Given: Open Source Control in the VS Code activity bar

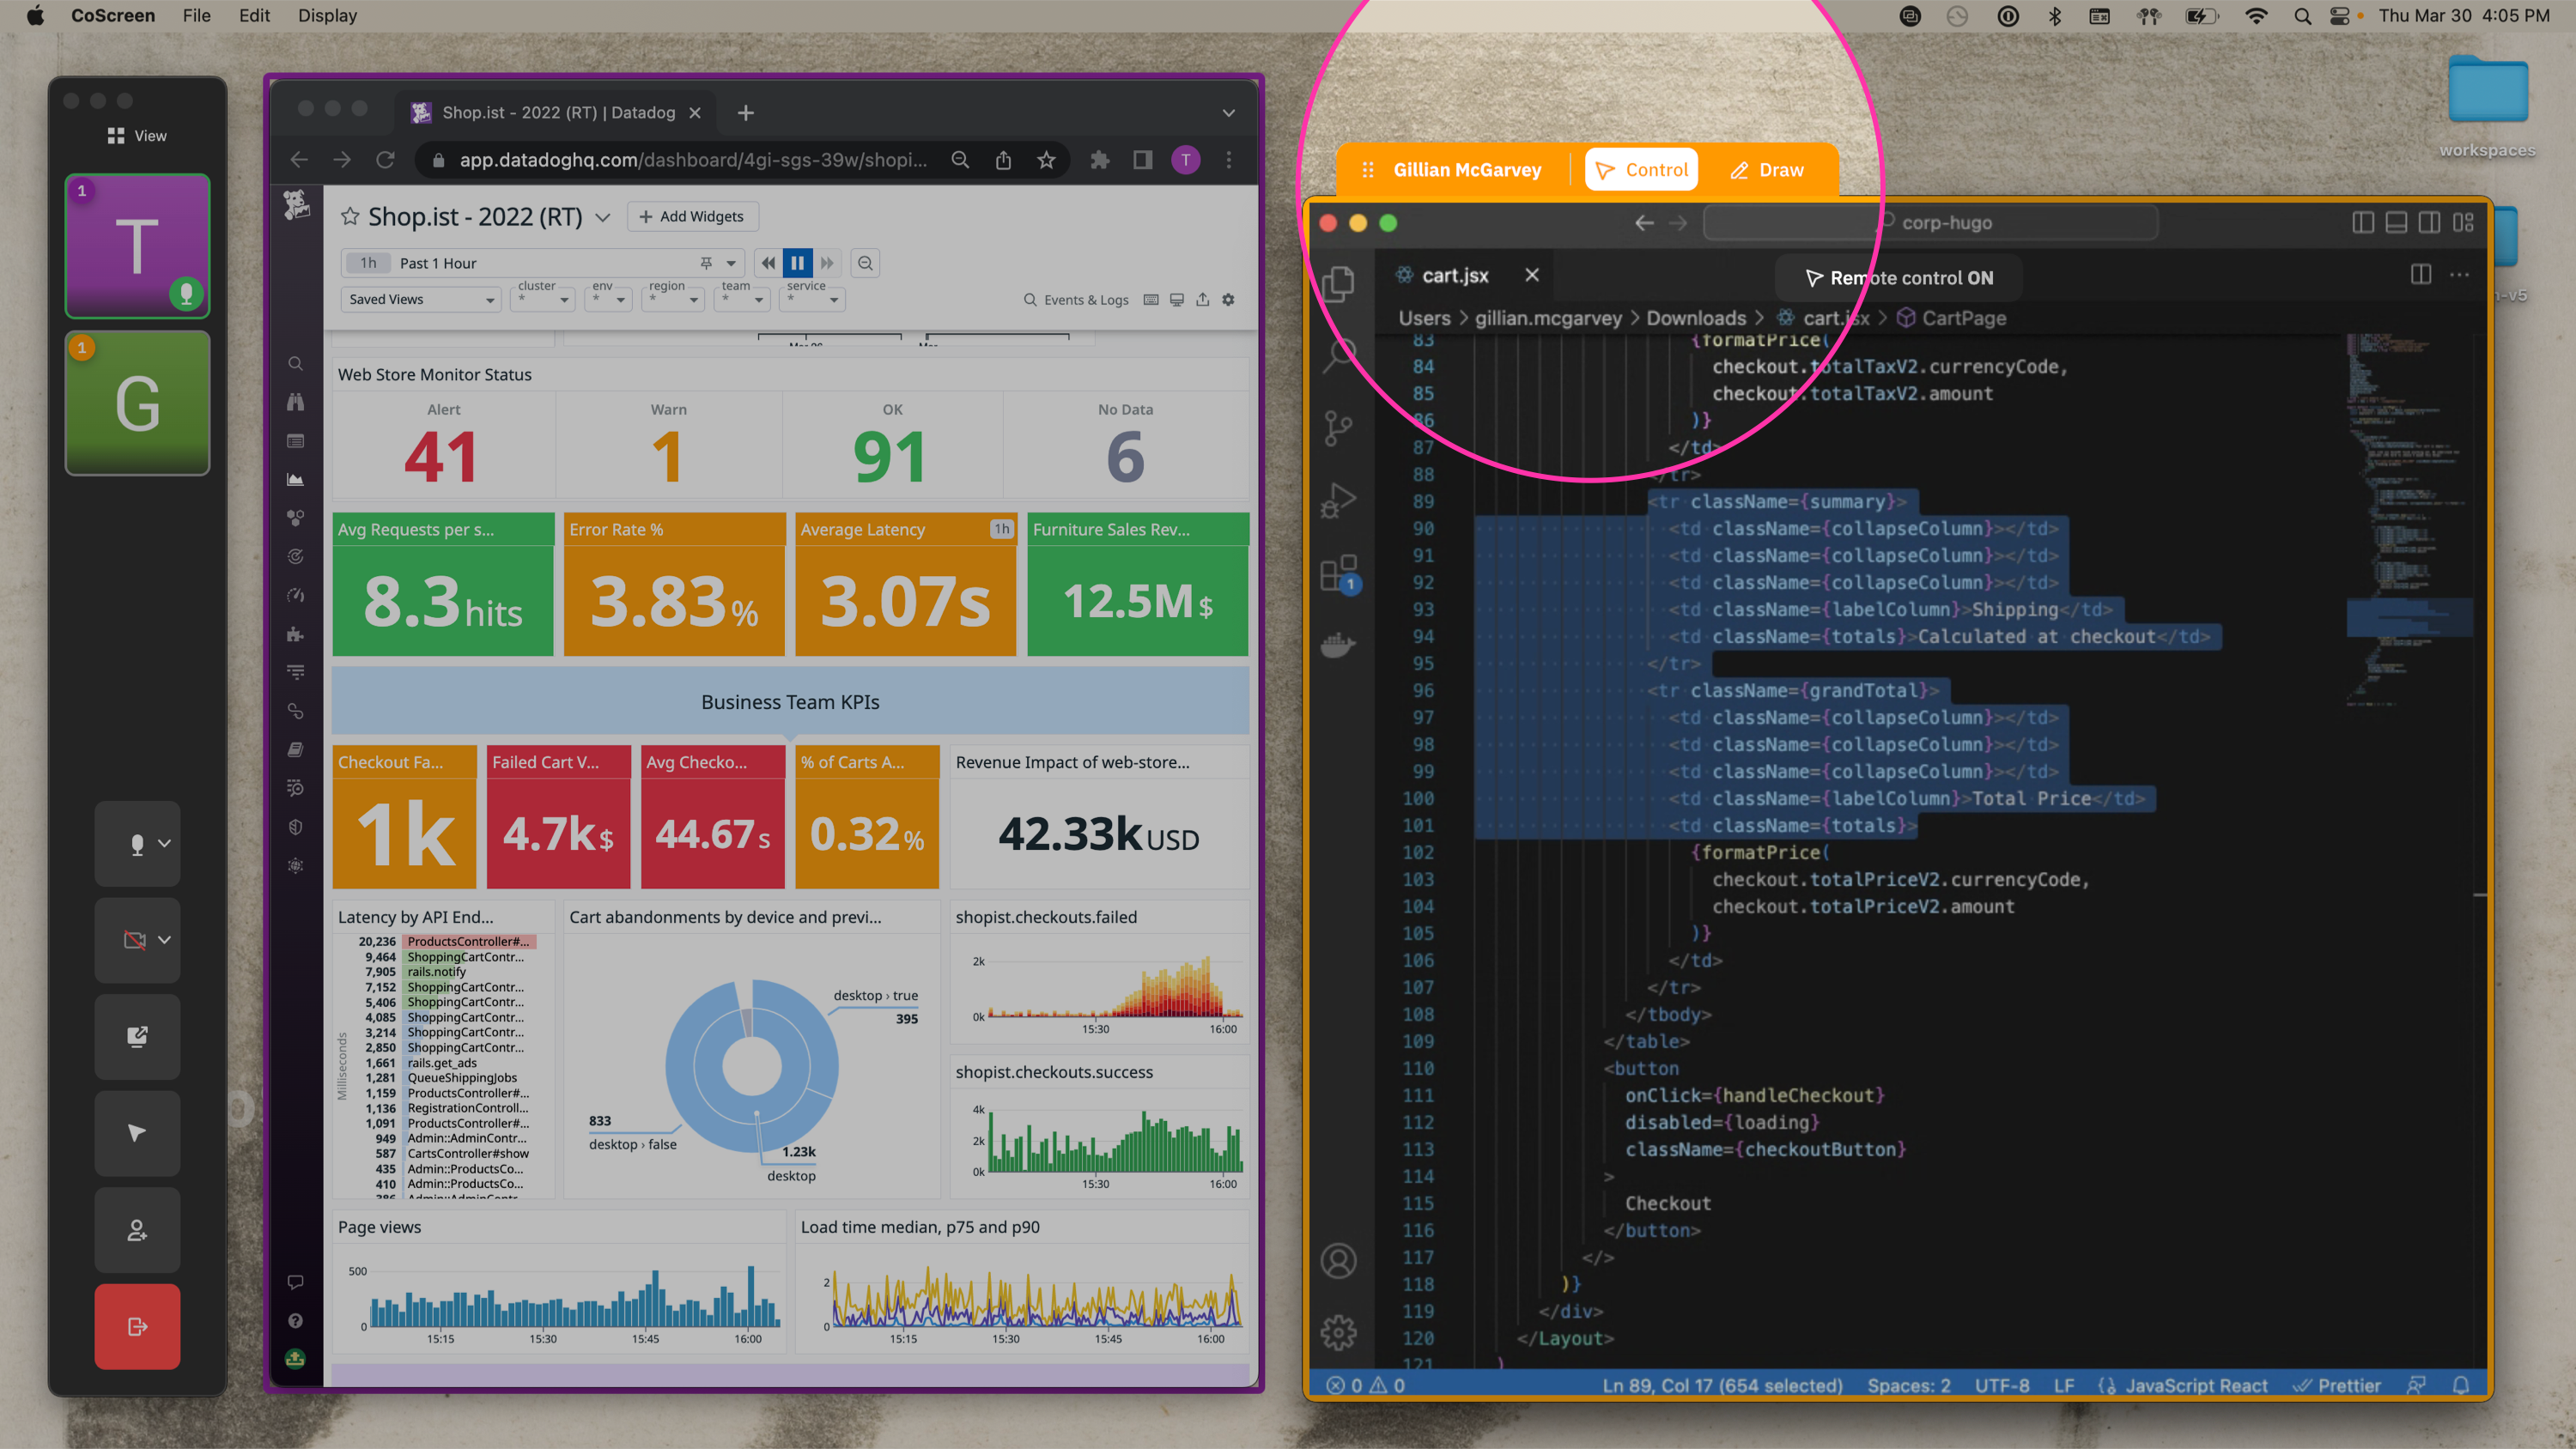Looking at the screenshot, I should click(1339, 430).
